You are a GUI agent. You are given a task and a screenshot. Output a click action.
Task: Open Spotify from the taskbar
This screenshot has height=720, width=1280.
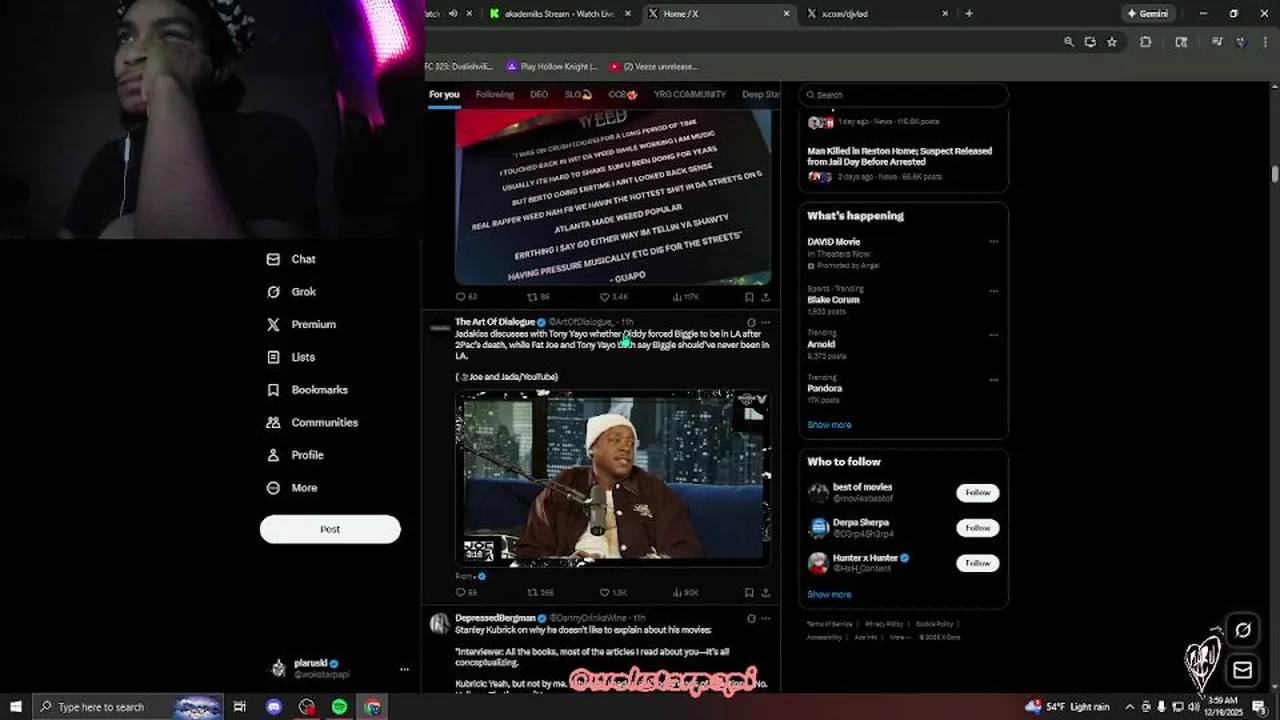click(x=339, y=707)
